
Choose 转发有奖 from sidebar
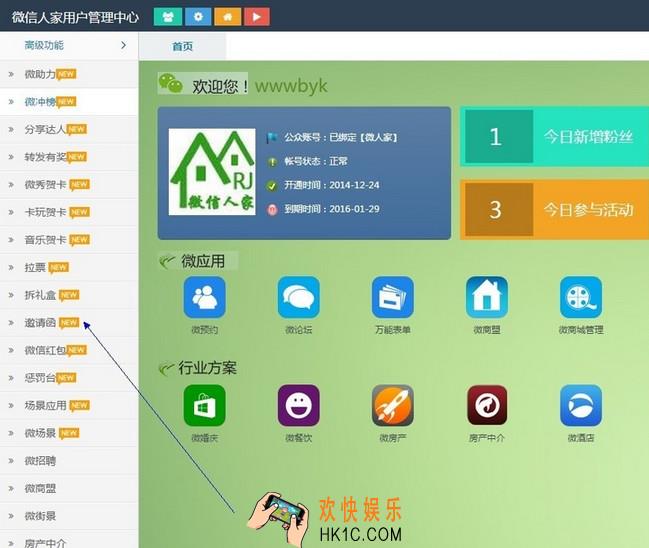69,157
